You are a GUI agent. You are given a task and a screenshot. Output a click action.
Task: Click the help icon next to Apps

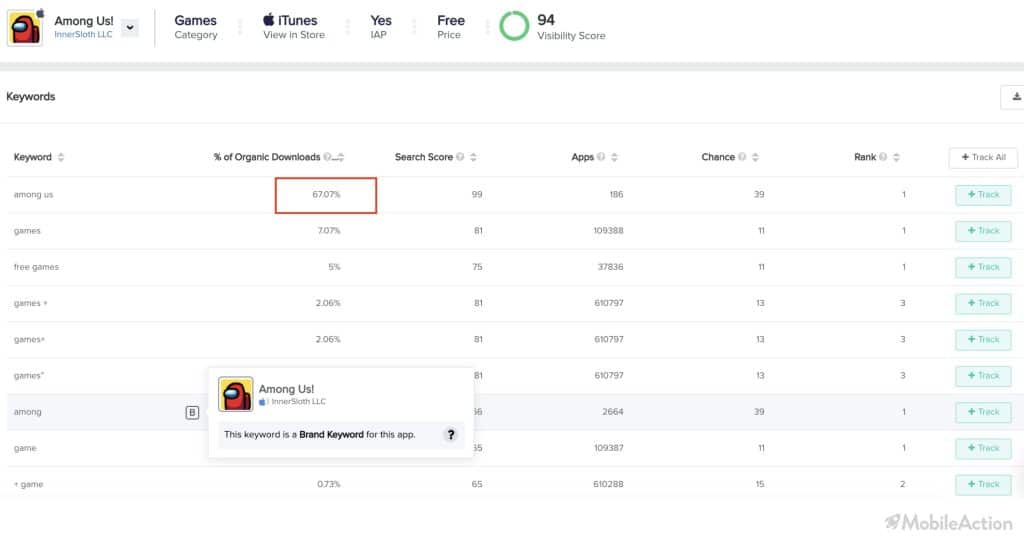601,157
